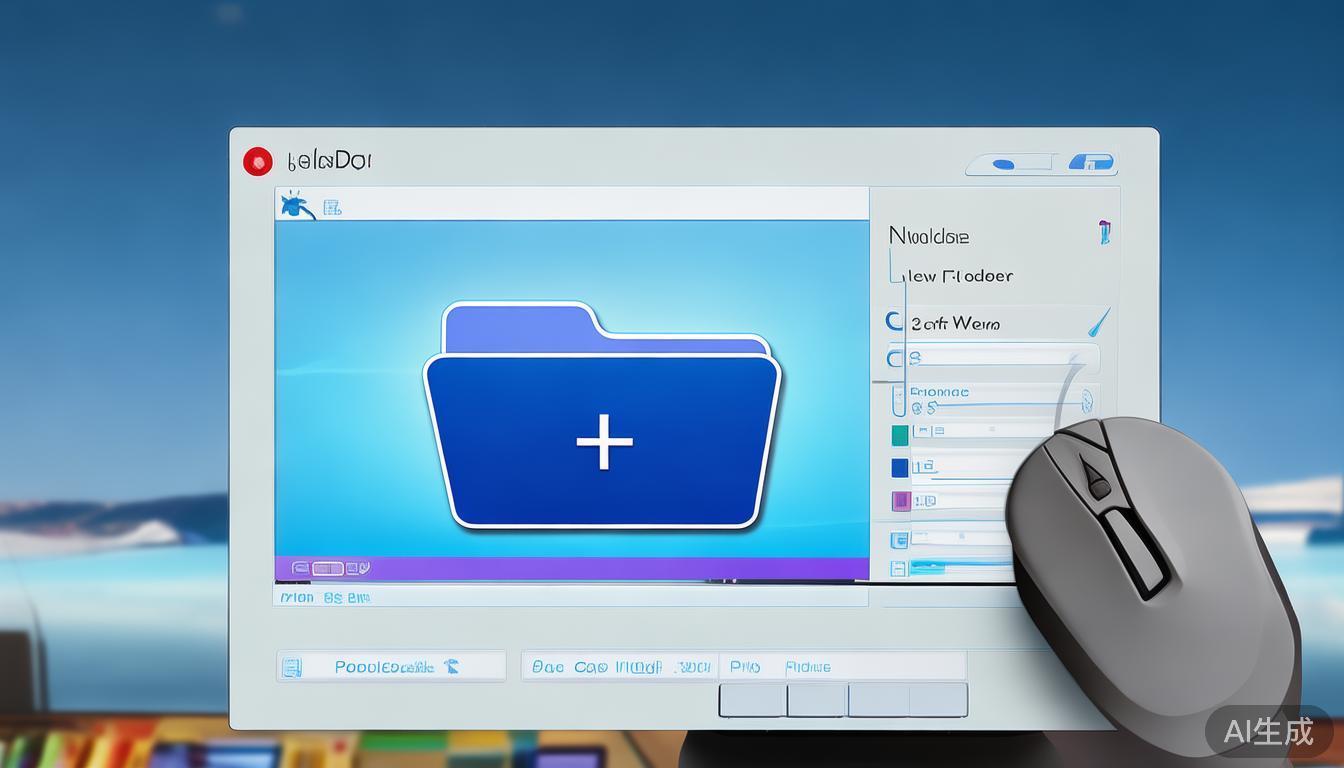1344x768 pixels.
Task: Select the teal color swatch in side panel
Action: pyautogui.click(x=899, y=435)
